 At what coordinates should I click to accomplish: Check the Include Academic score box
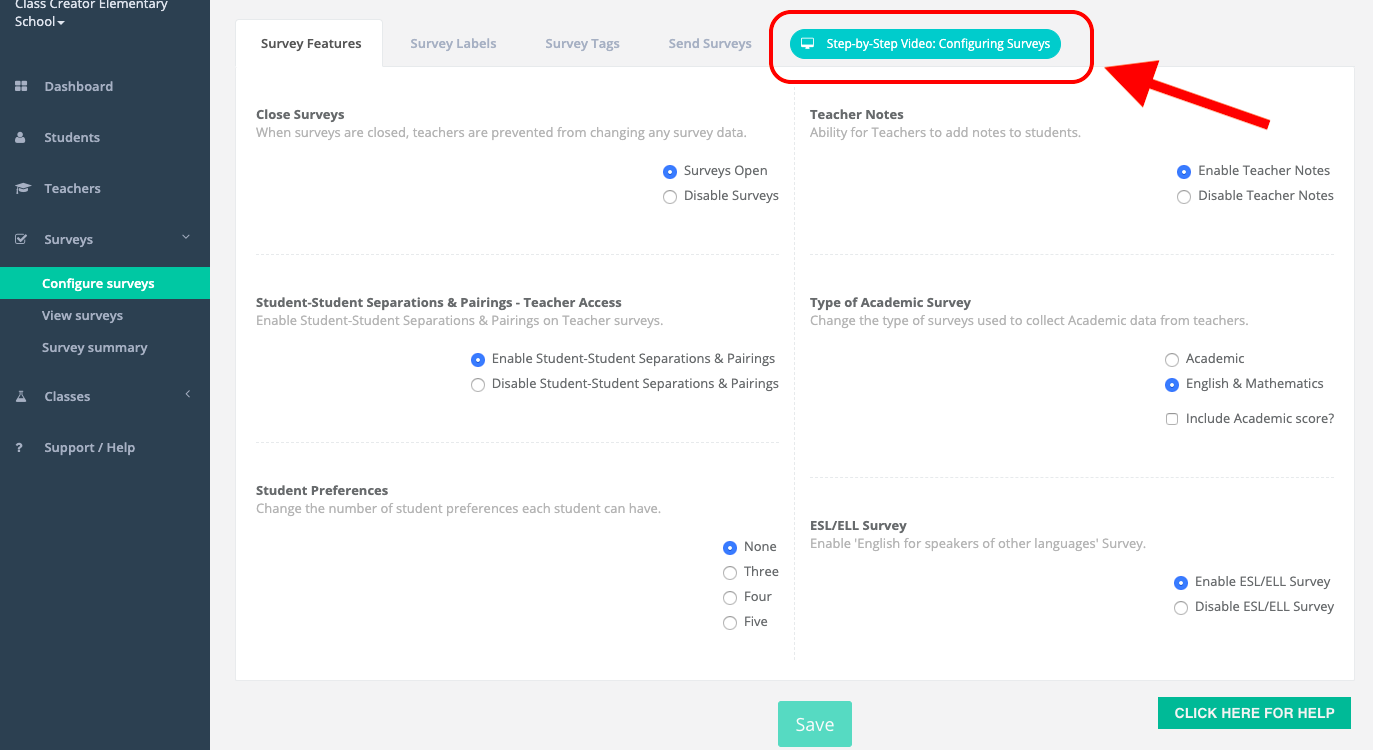[x=1172, y=419]
